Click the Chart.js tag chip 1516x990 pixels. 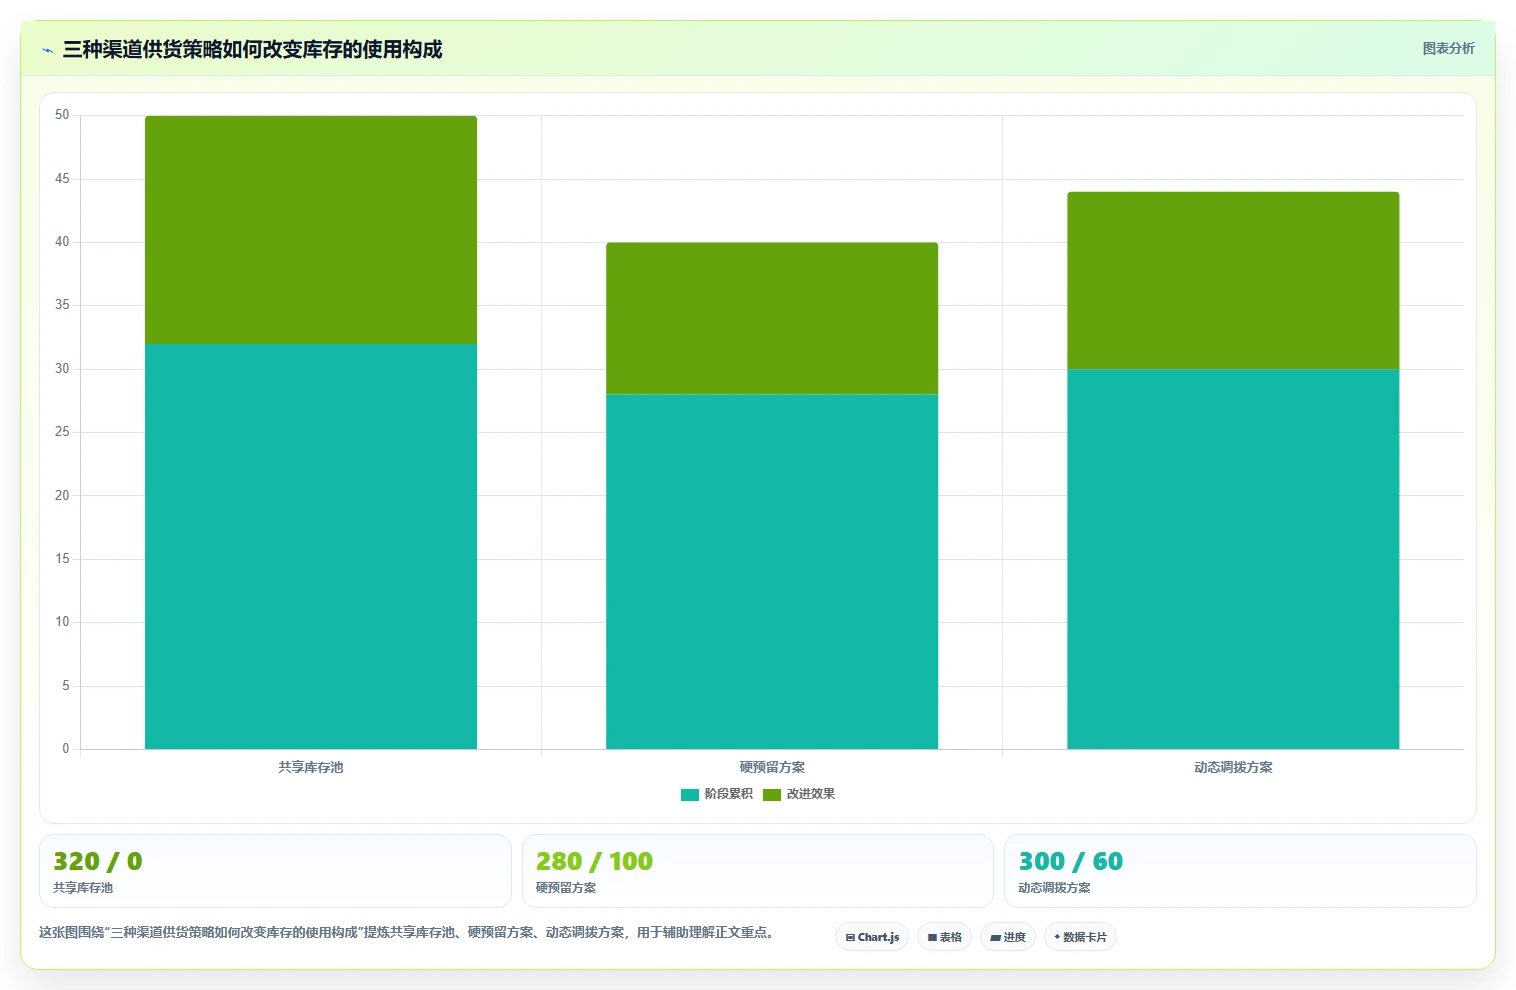(872, 937)
